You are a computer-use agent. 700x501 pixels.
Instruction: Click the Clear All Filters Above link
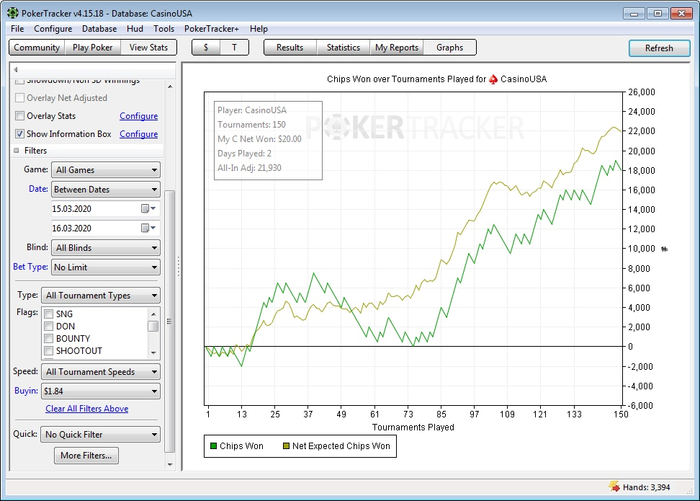tap(87, 409)
